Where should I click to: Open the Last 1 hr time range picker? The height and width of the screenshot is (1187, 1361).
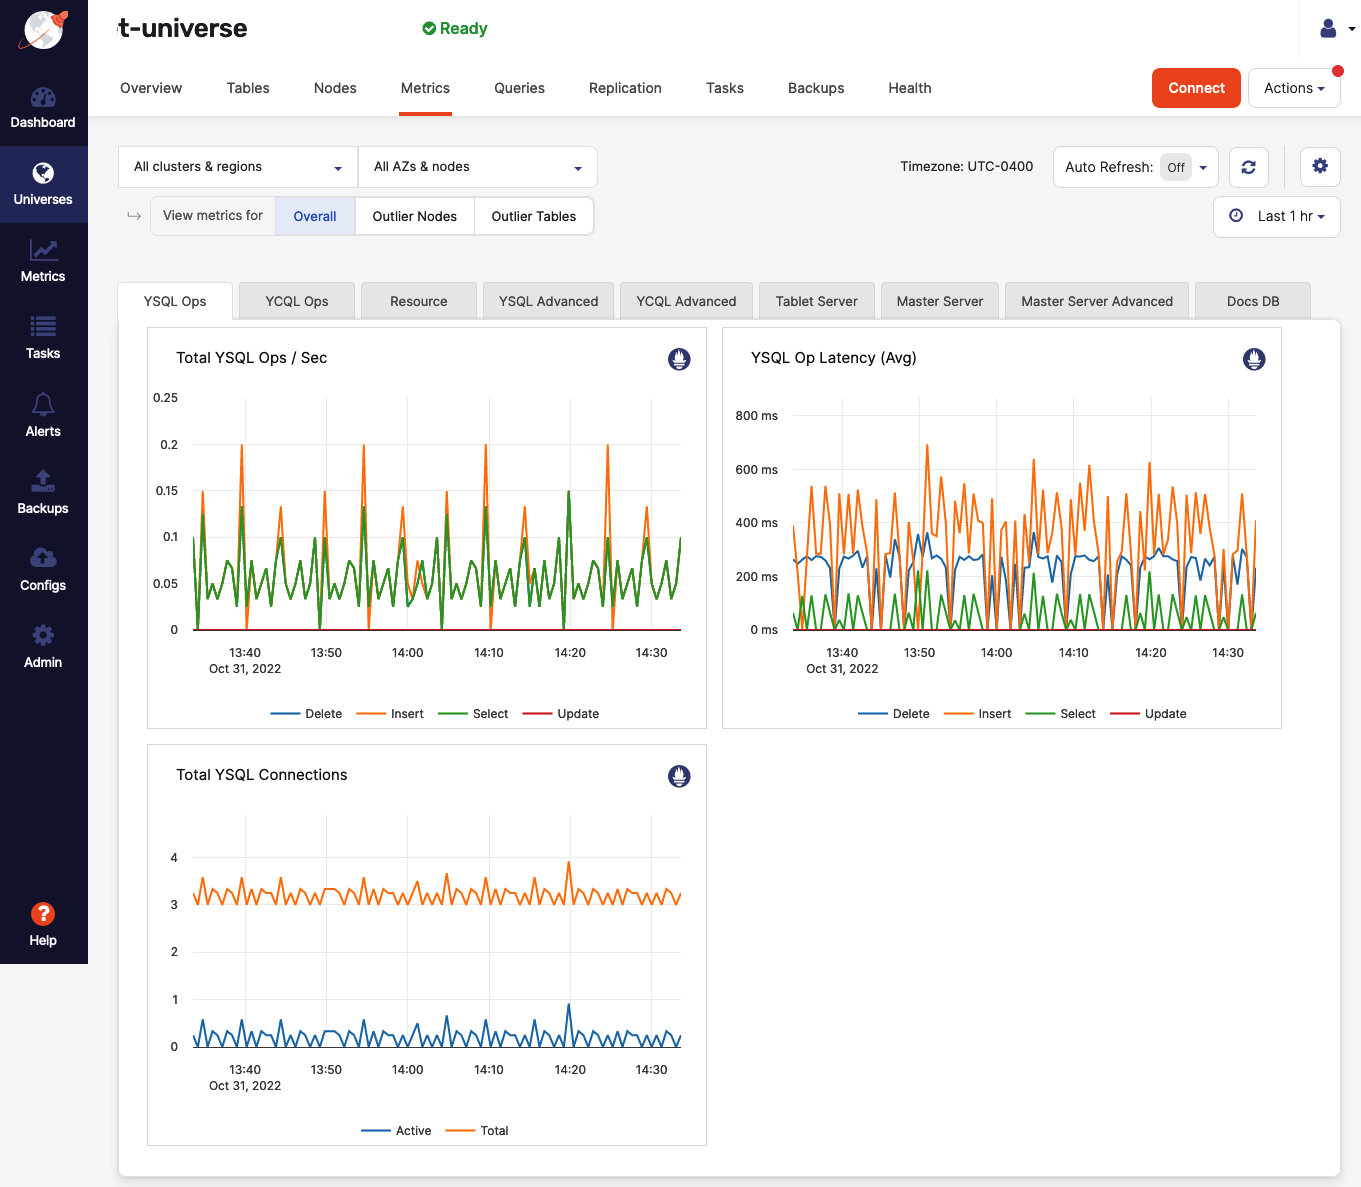point(1276,216)
